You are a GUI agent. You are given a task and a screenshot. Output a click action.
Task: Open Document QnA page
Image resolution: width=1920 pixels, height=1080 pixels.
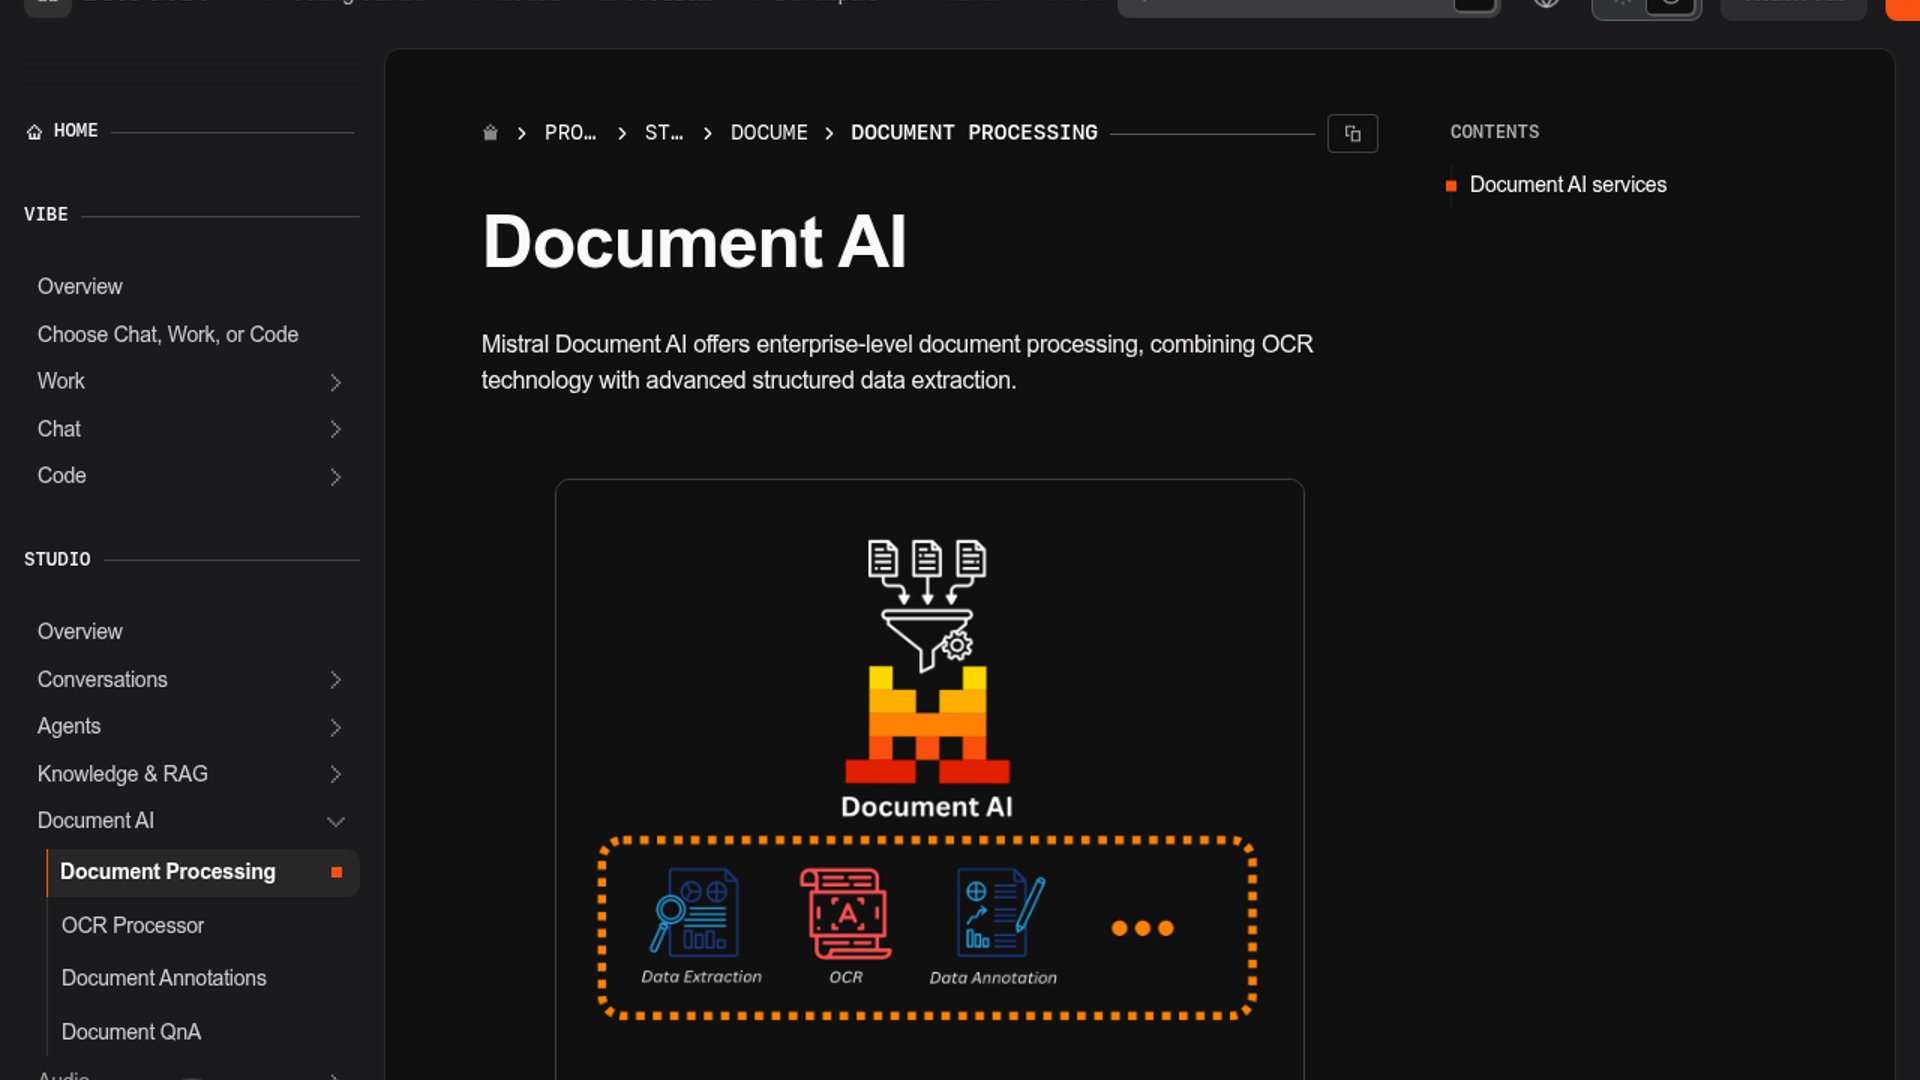click(x=131, y=1032)
